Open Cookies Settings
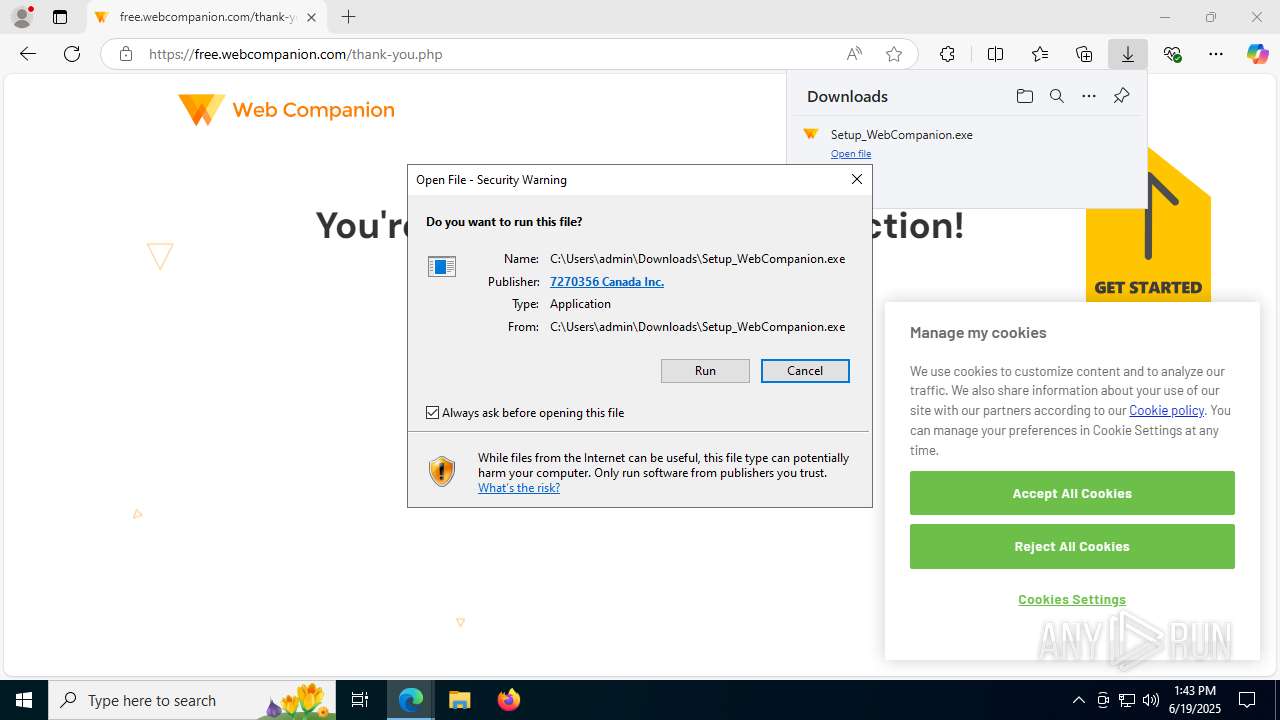Screen dimensions: 1280x720 (x=1072, y=600)
